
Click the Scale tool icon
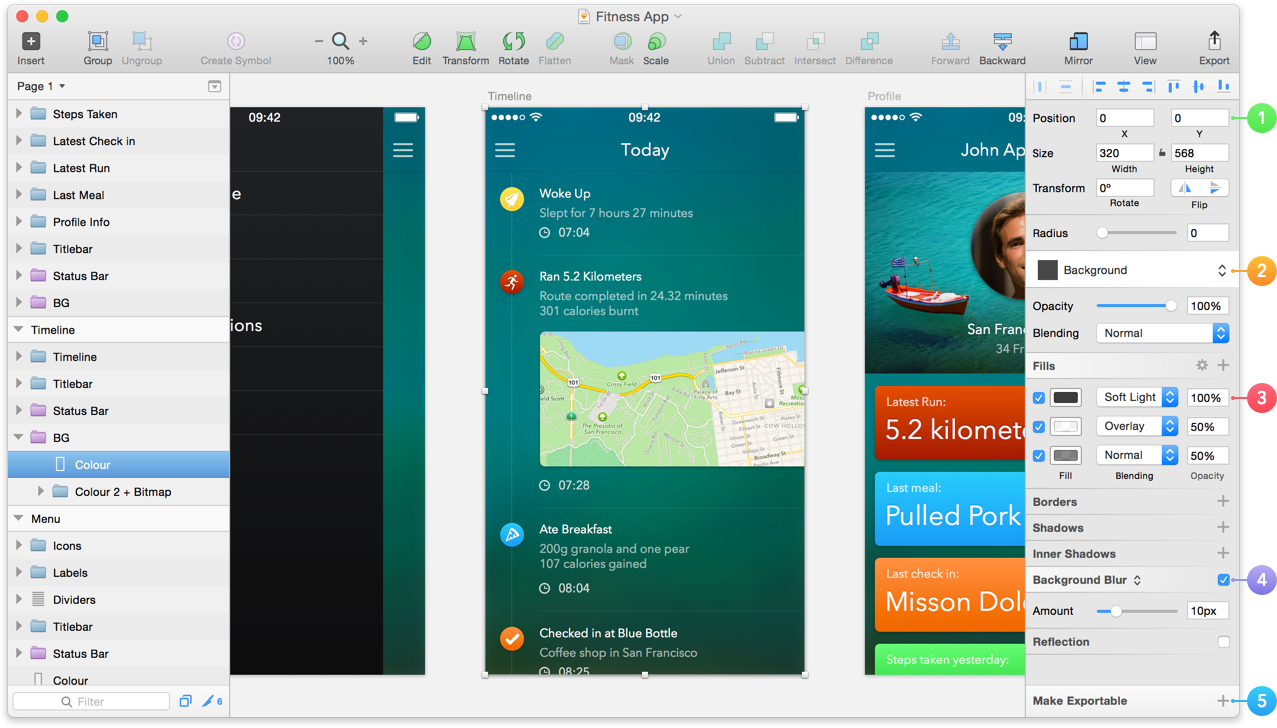click(x=656, y=42)
